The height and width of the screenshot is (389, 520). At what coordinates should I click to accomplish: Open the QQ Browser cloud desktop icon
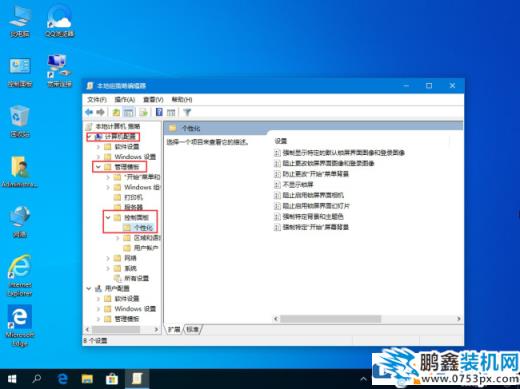[x=60, y=21]
